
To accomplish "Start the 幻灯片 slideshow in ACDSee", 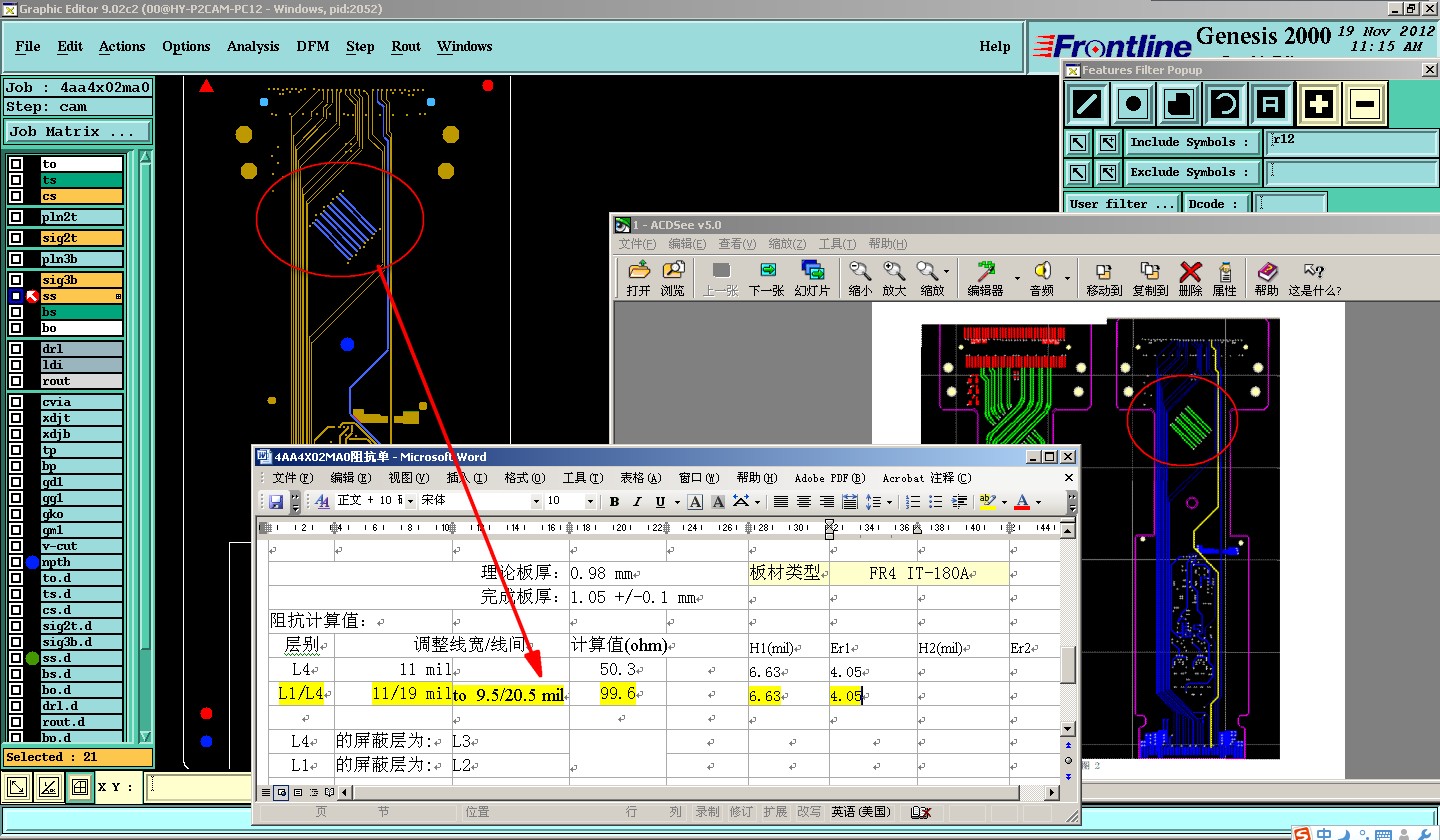I will coord(812,278).
